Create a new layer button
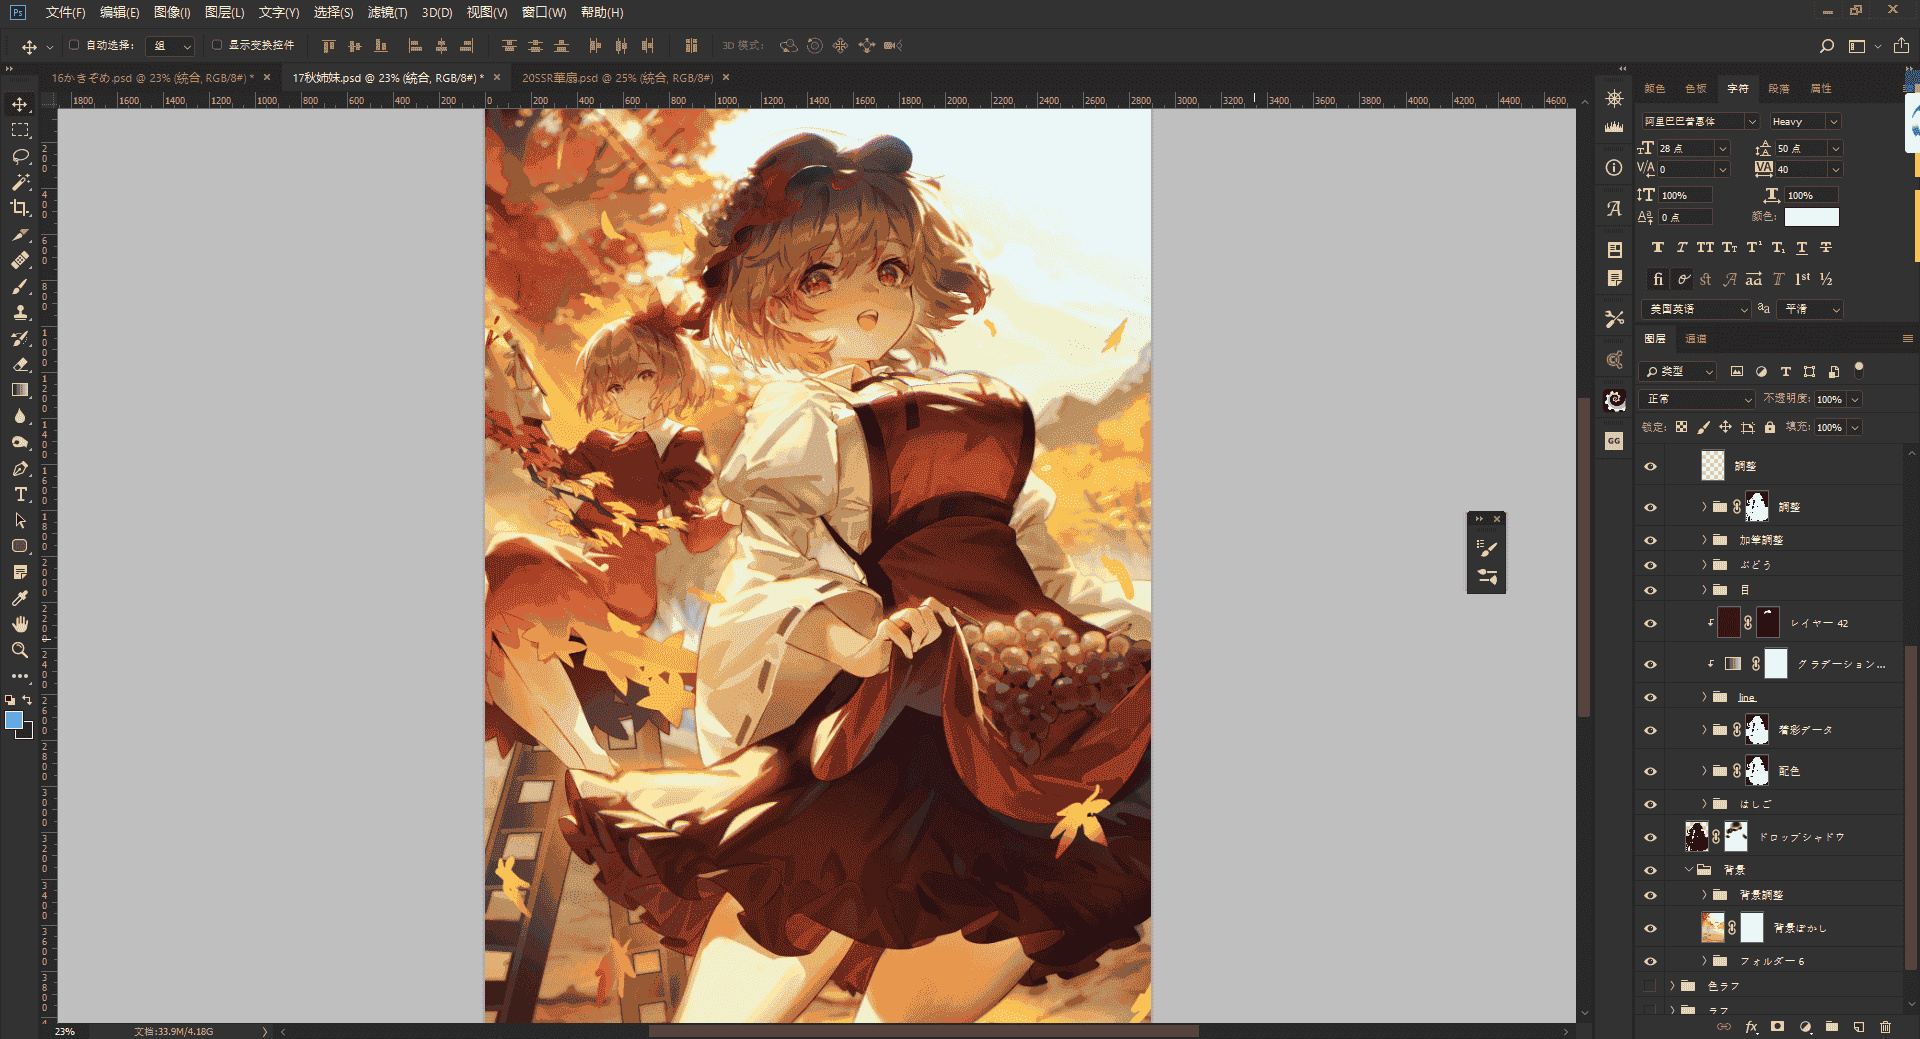Viewport: 1920px width, 1039px height. pyautogui.click(x=1859, y=1027)
